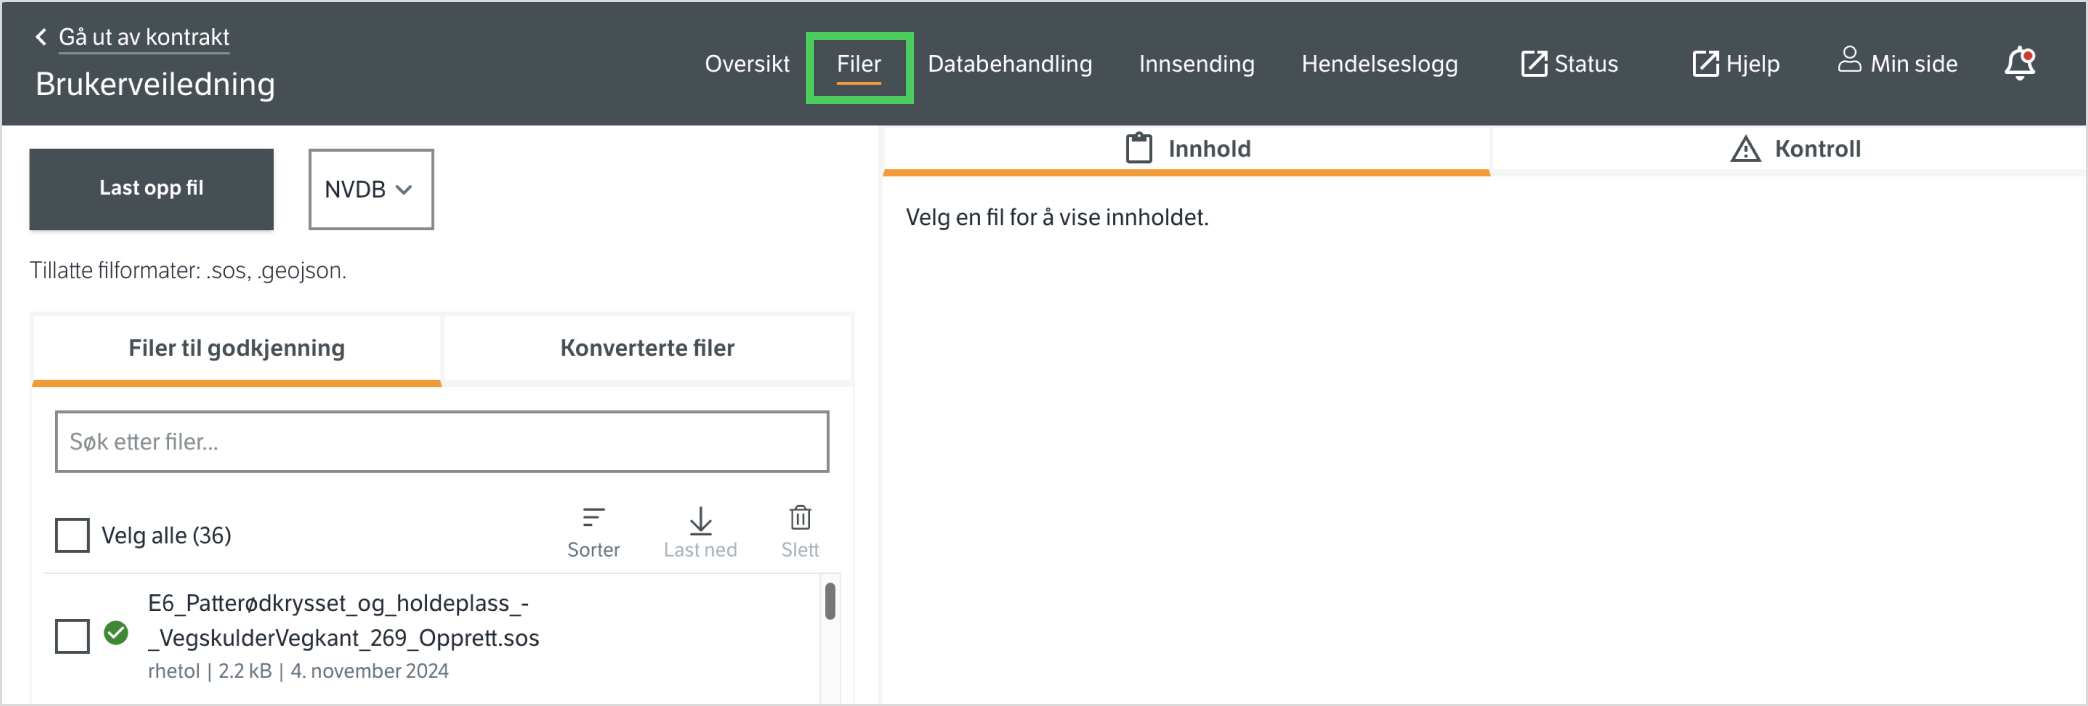Select the Innhold tab
Screen dimensions: 2088x706
click(1187, 150)
